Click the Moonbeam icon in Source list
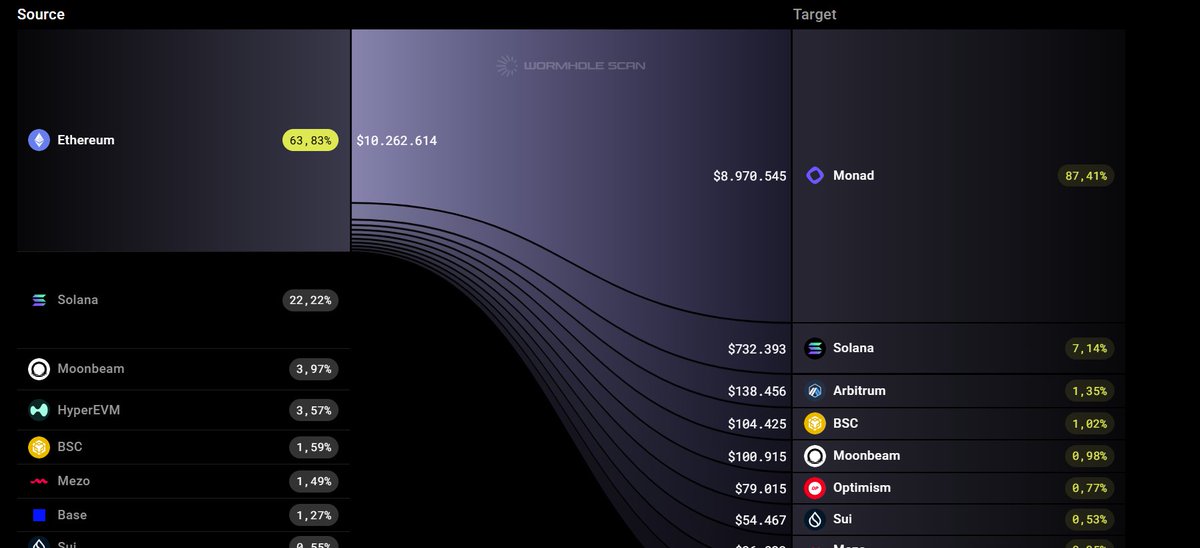1200x548 pixels. click(39, 369)
